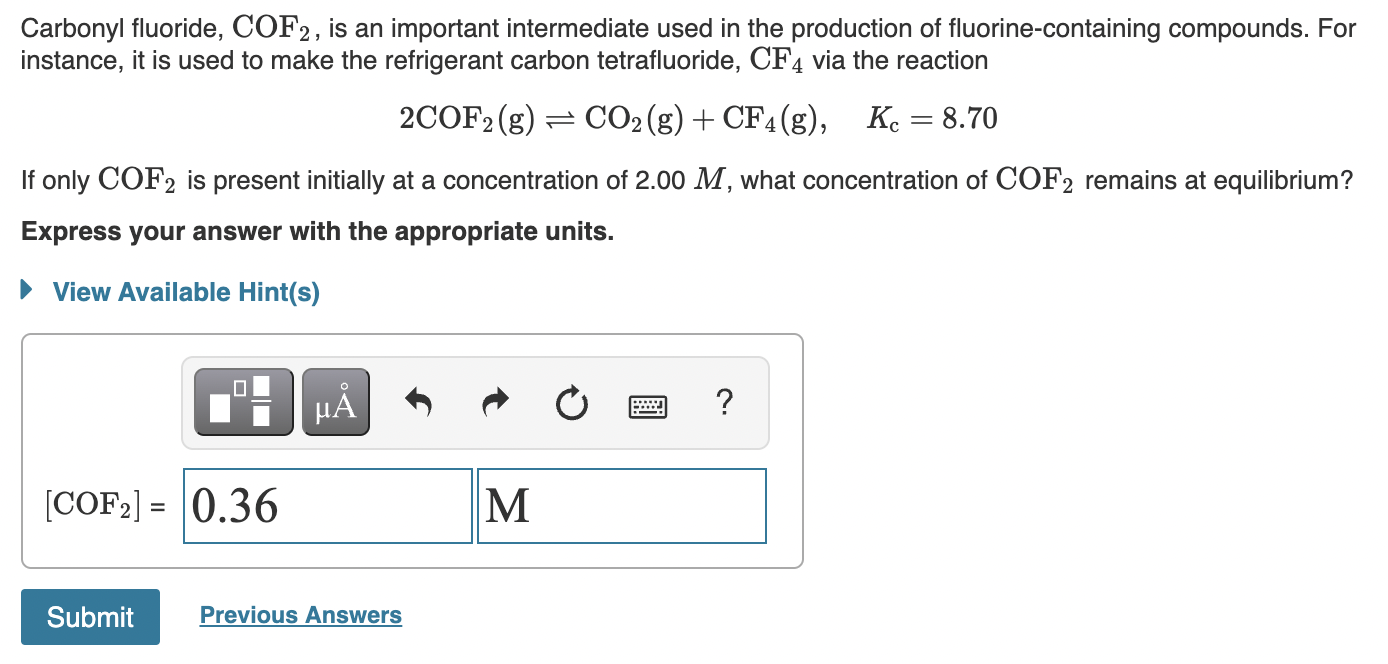Viewport: 1388px width, 664px height.
Task: Open Previous Answers
Action: point(300,614)
